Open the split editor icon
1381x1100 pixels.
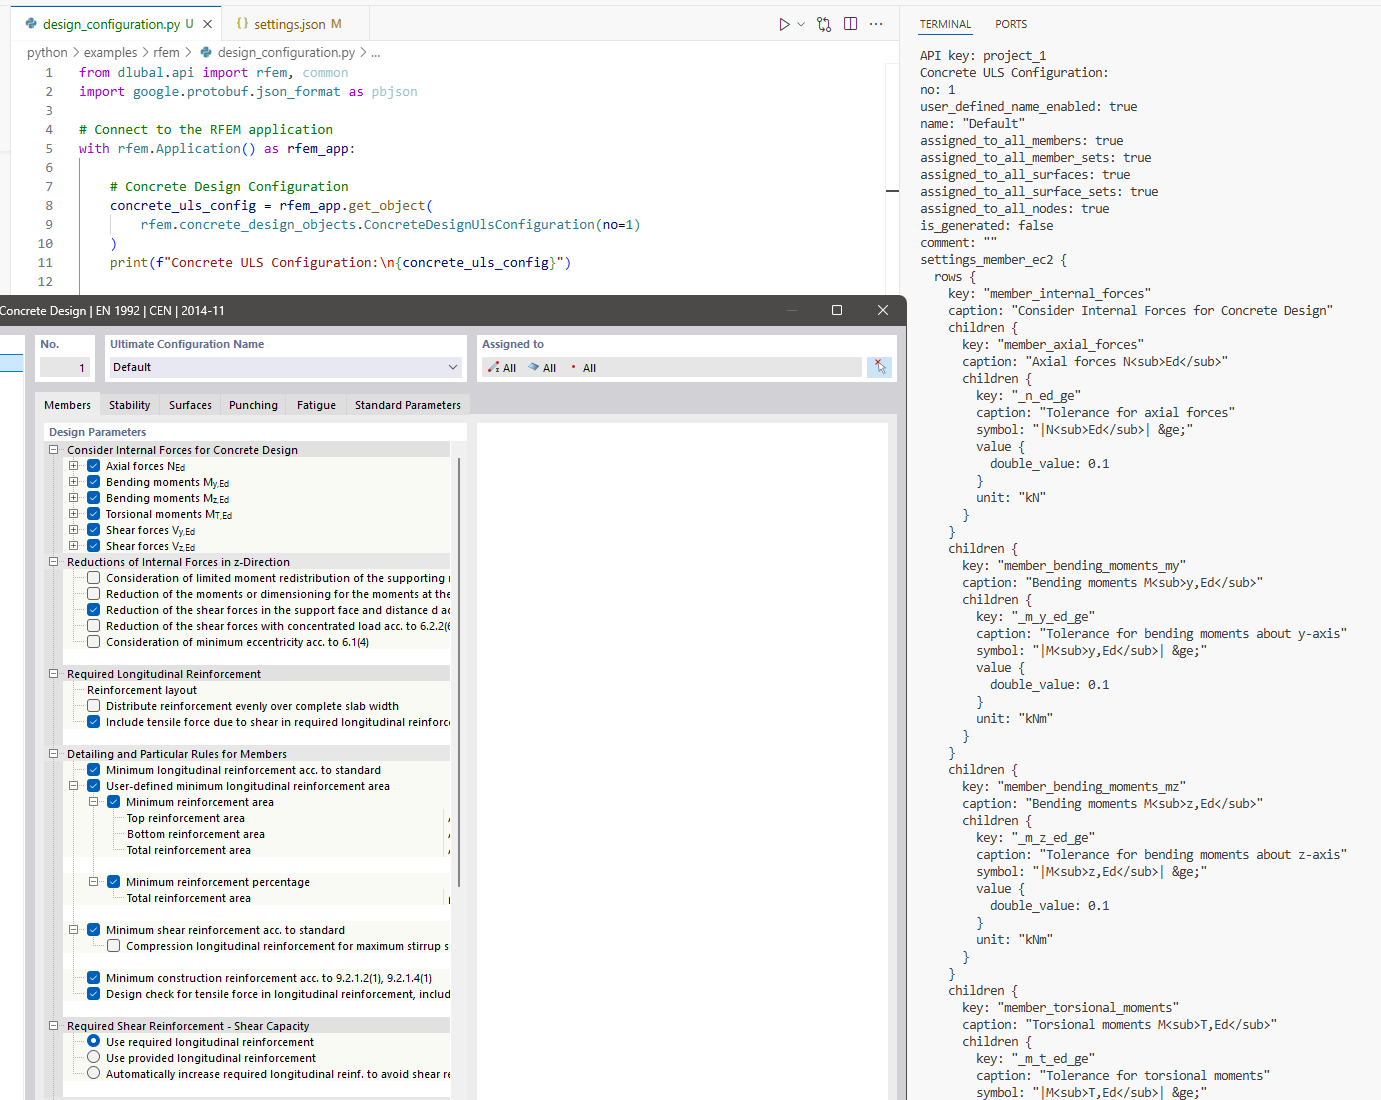850,24
